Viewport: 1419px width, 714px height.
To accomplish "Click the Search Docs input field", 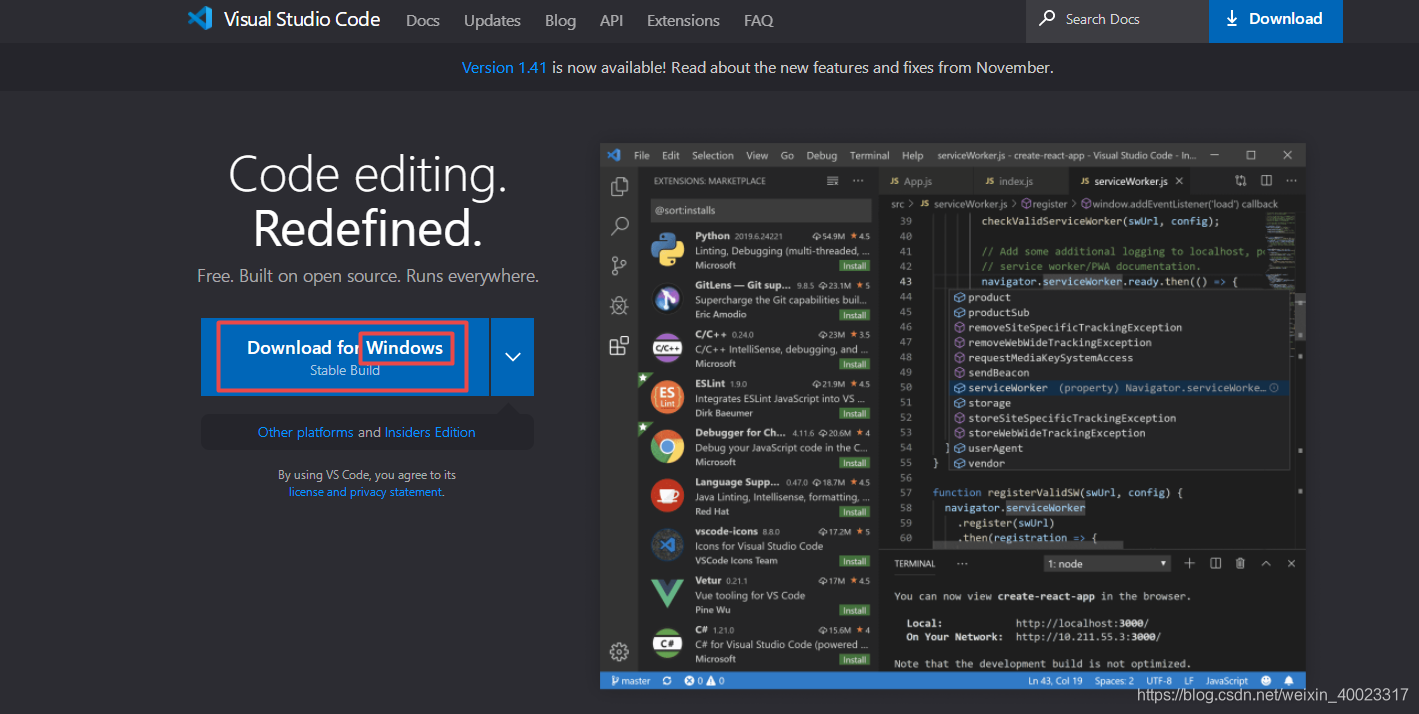I will 1118,19.
